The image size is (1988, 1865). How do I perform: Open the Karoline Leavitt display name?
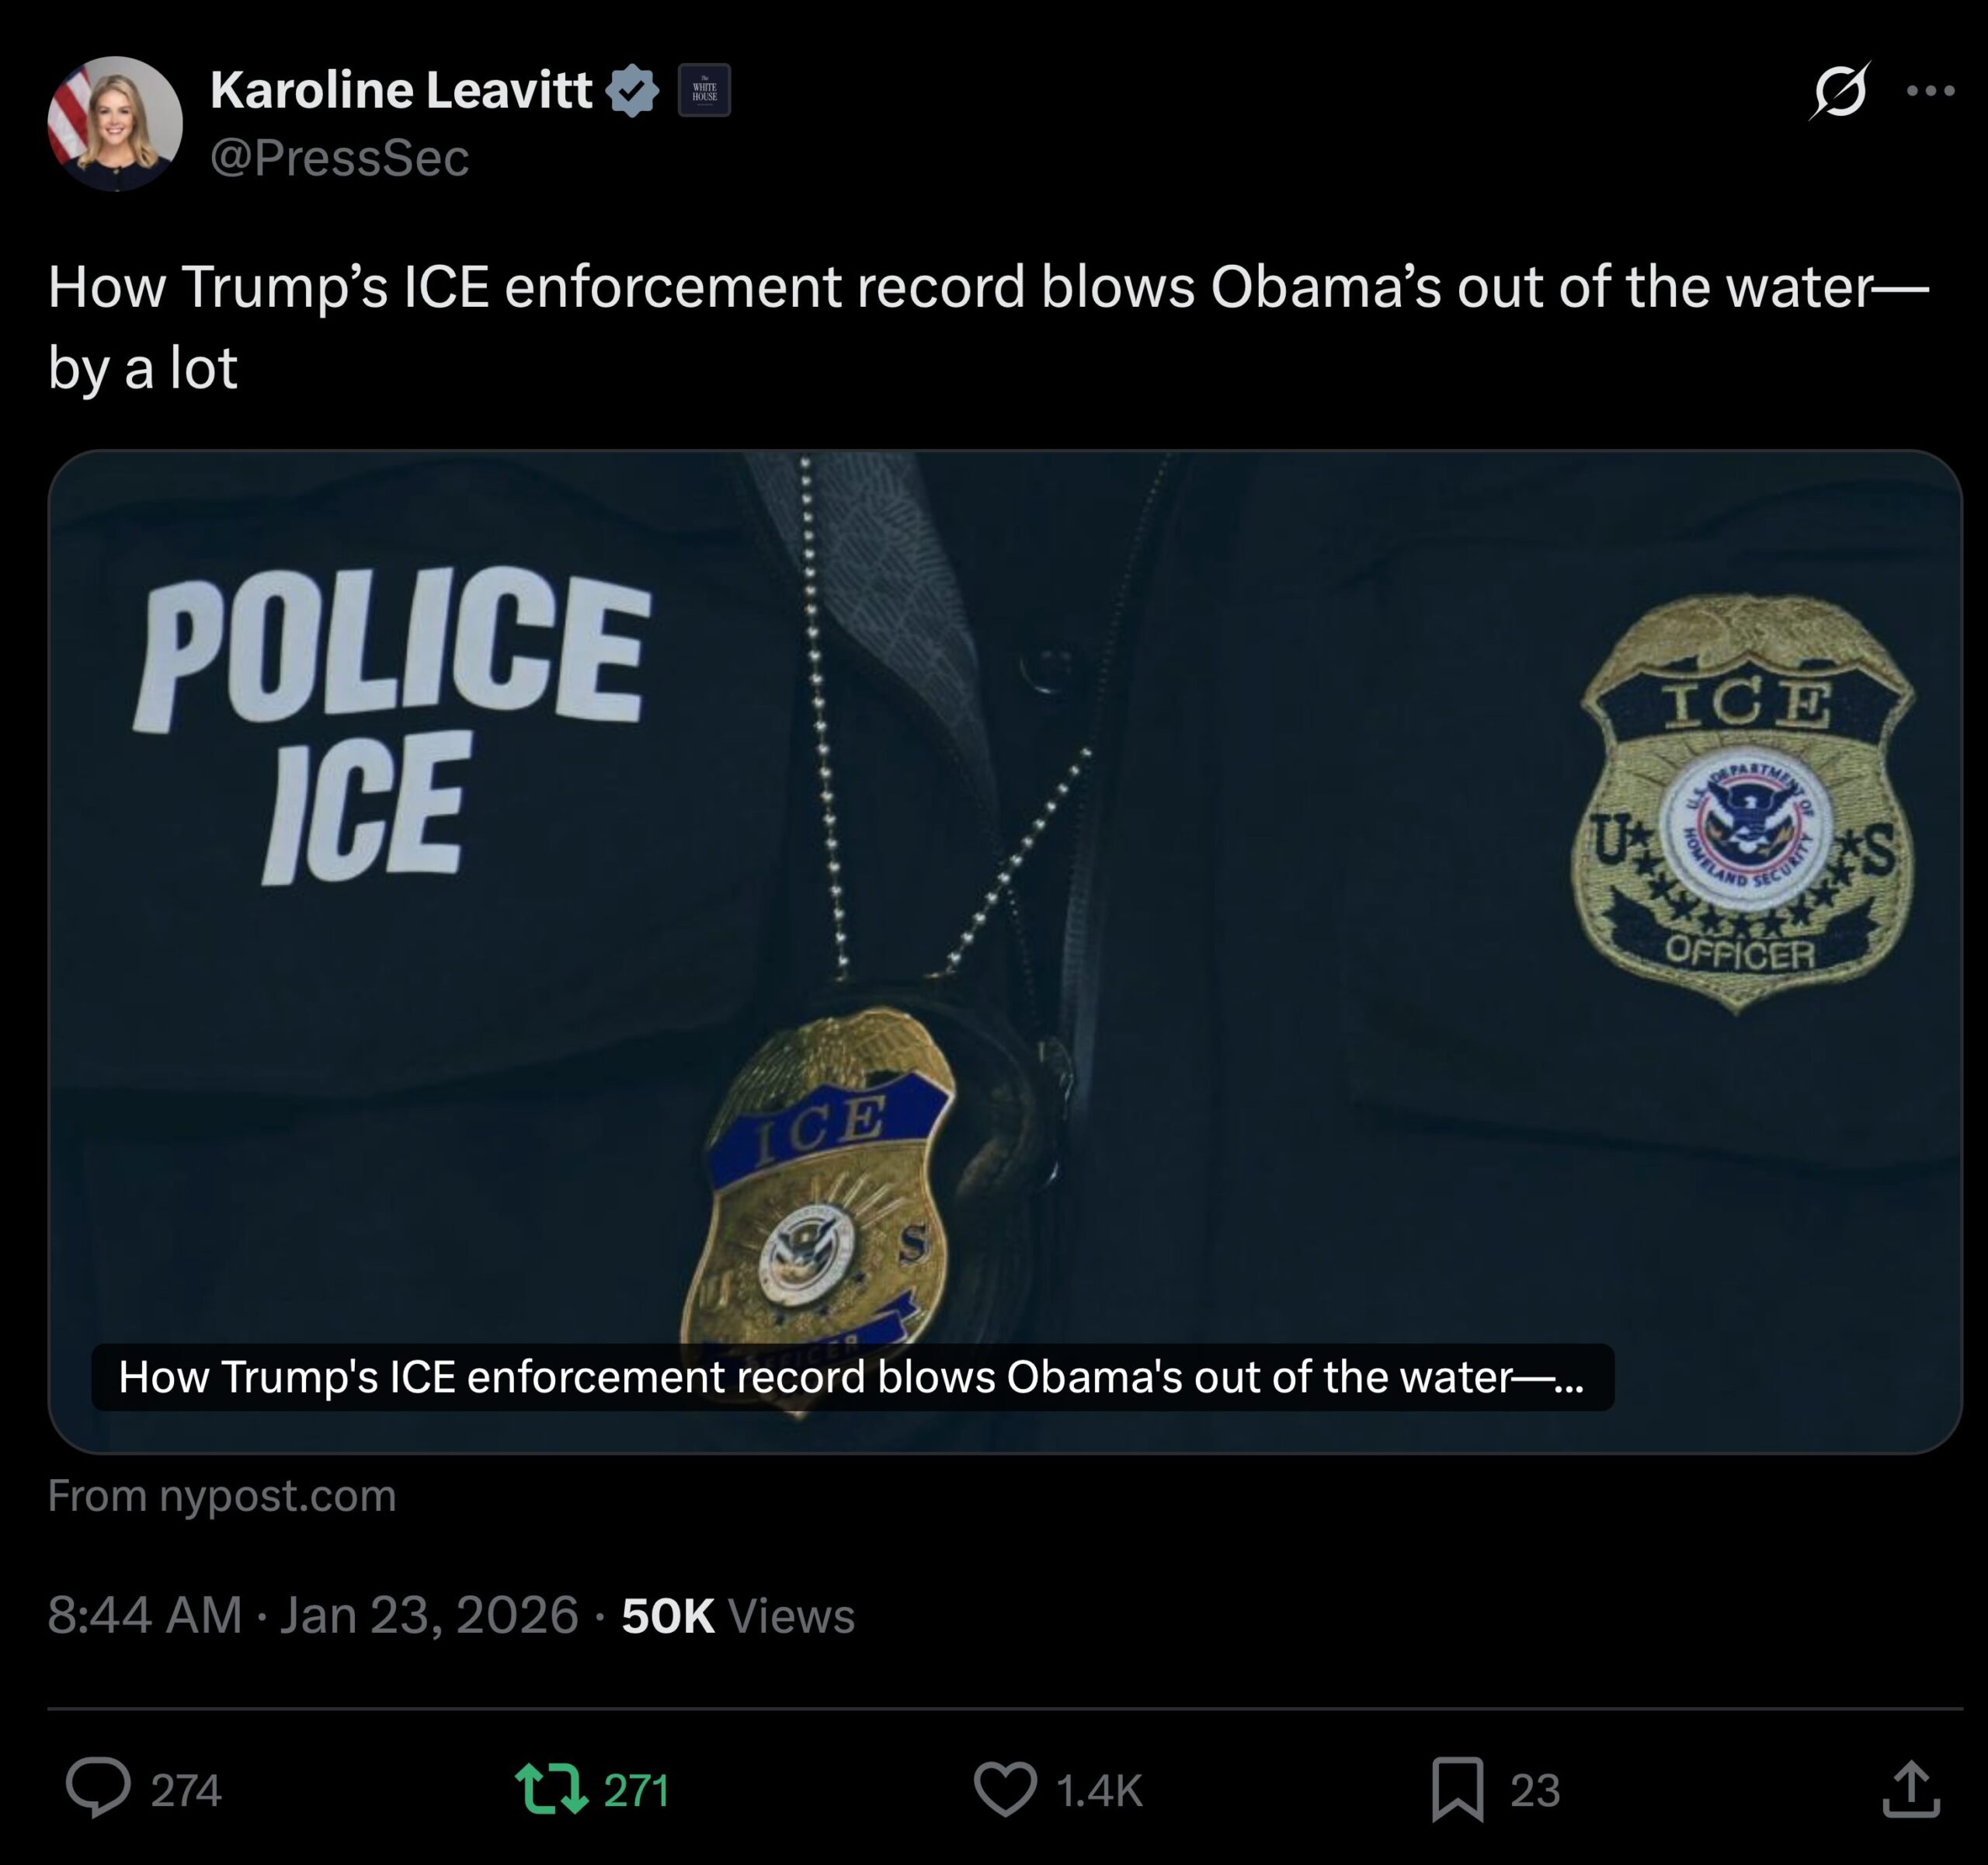(401, 90)
